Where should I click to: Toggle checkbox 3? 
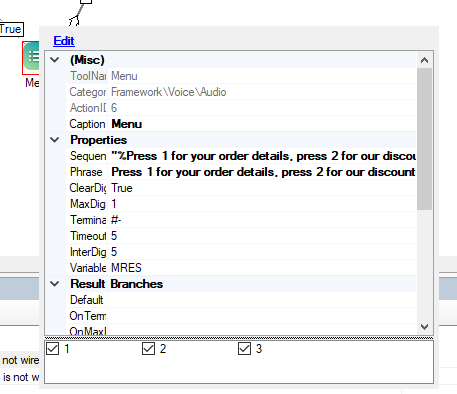[x=244, y=349]
